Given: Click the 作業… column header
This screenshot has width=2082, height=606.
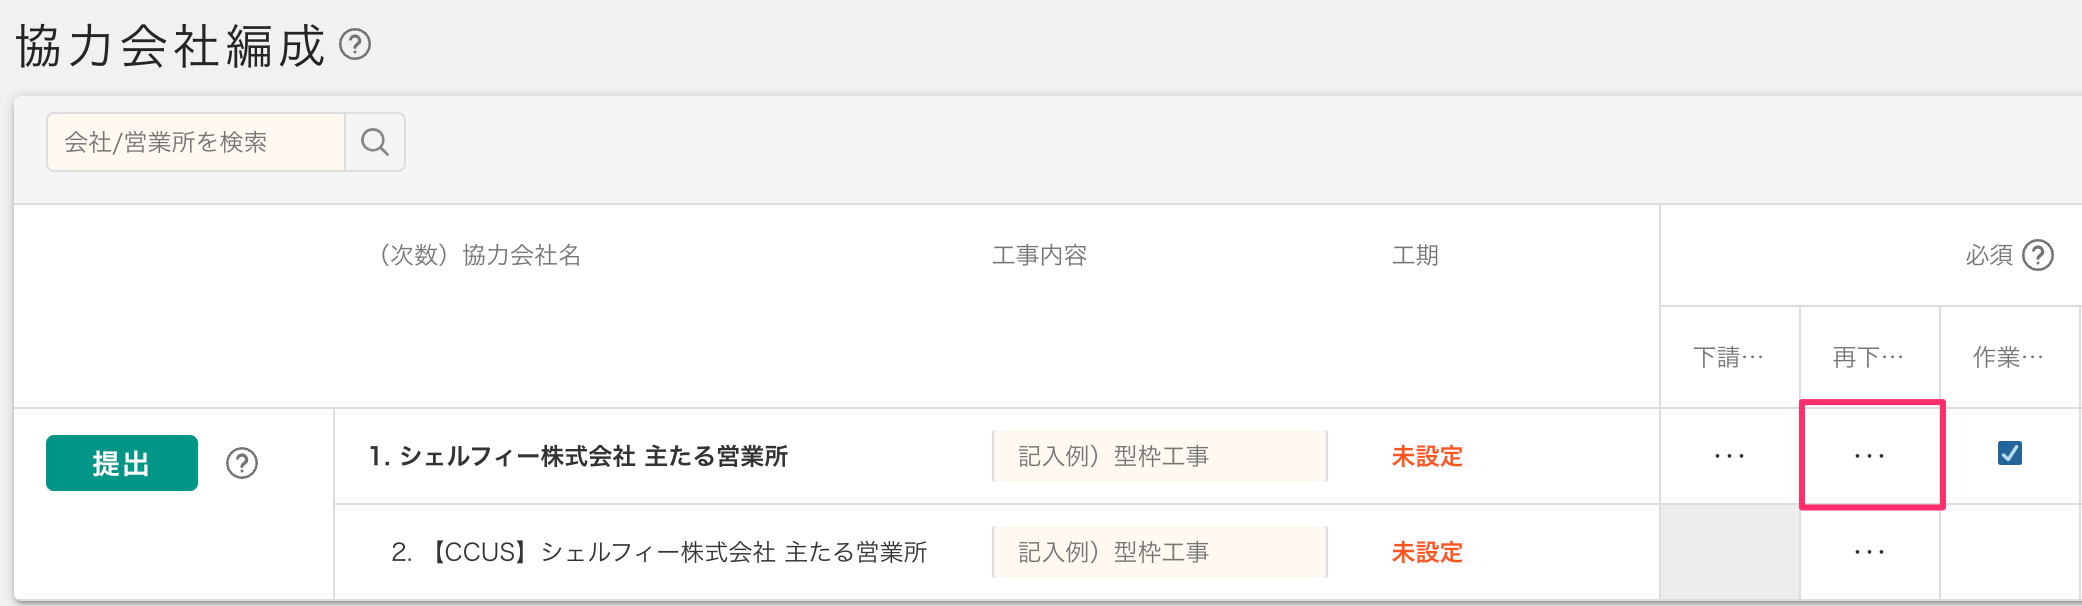Looking at the screenshot, I should click(x=2008, y=357).
